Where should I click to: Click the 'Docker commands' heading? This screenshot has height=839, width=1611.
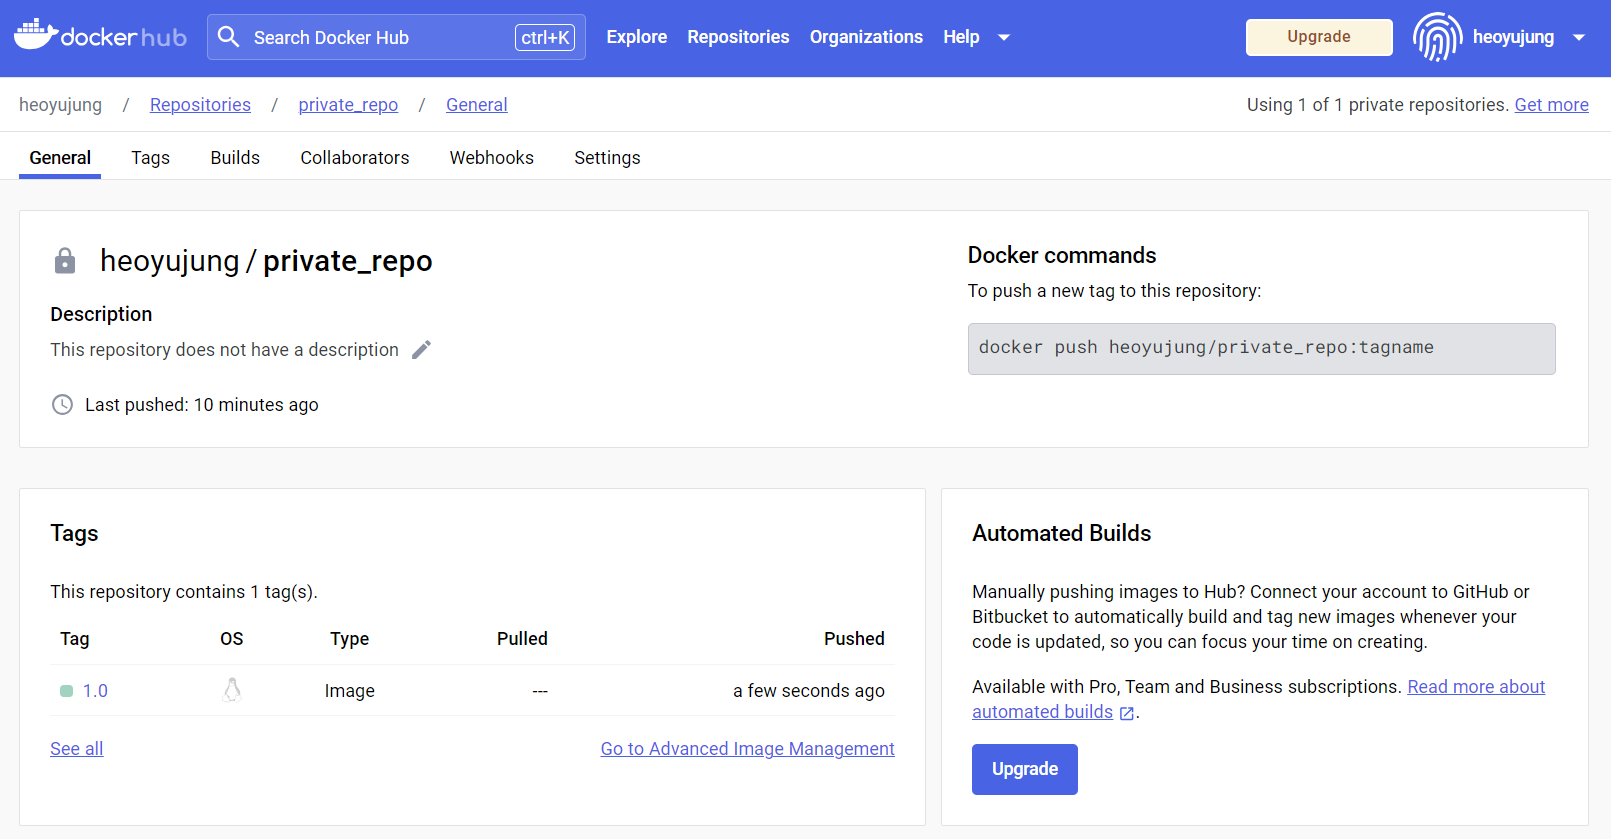pos(1062,255)
